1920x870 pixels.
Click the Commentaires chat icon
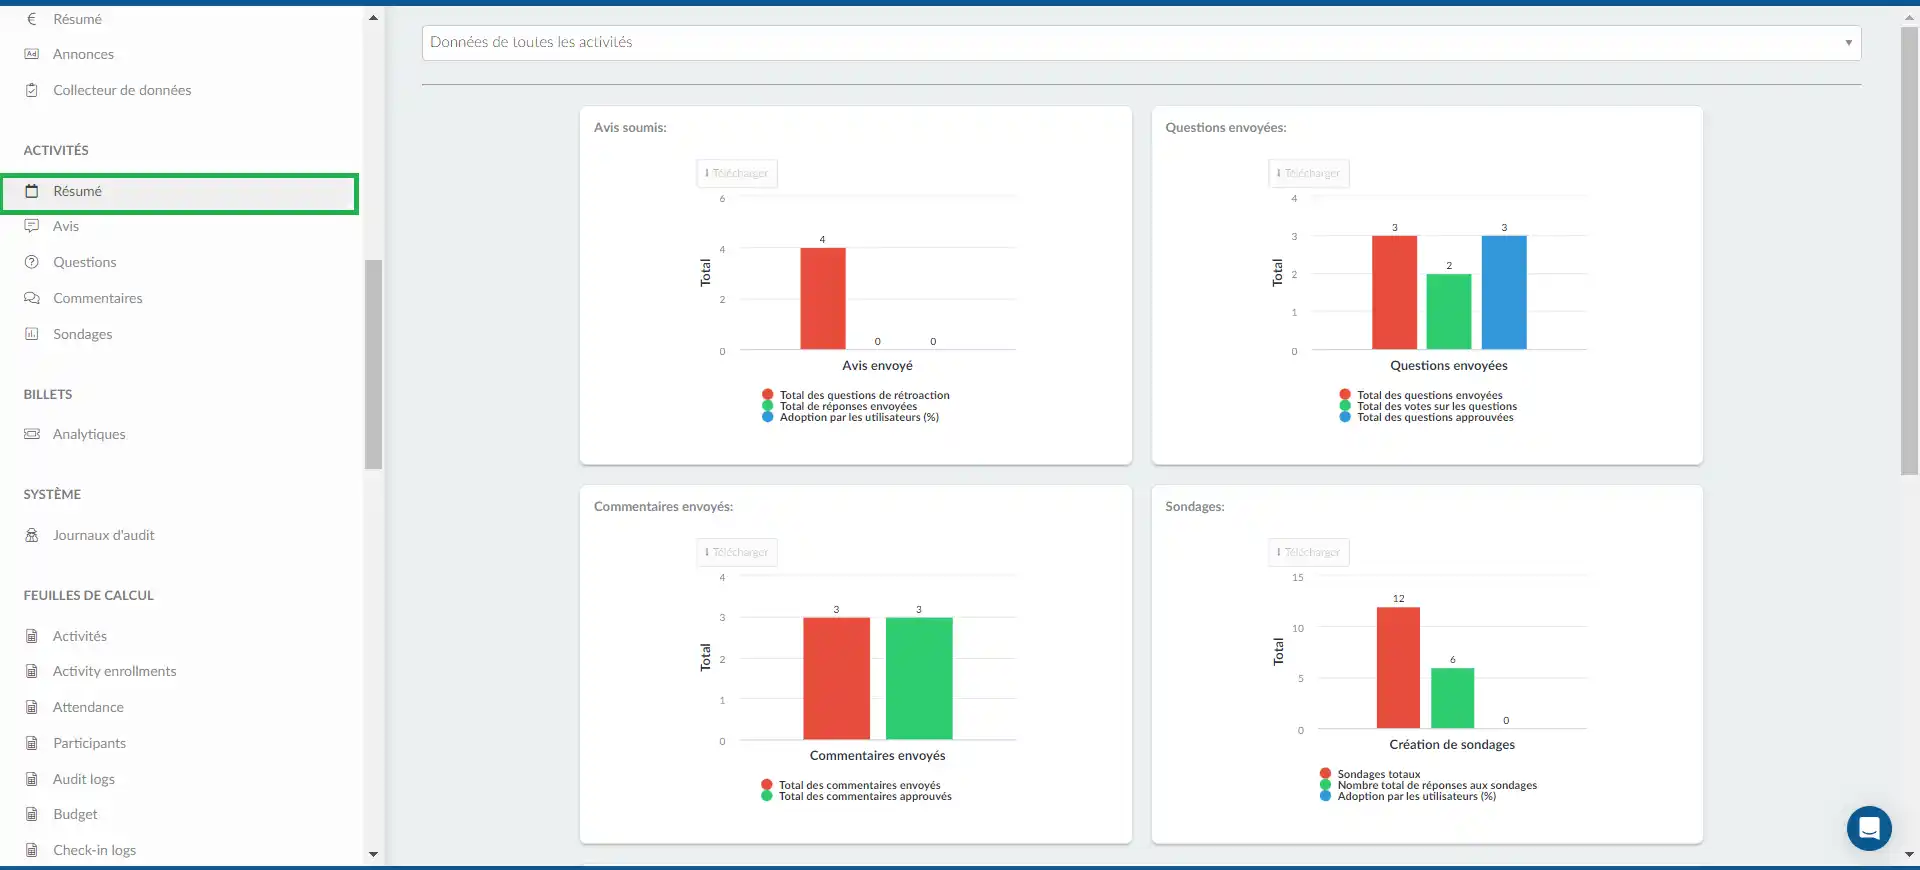[32, 298]
